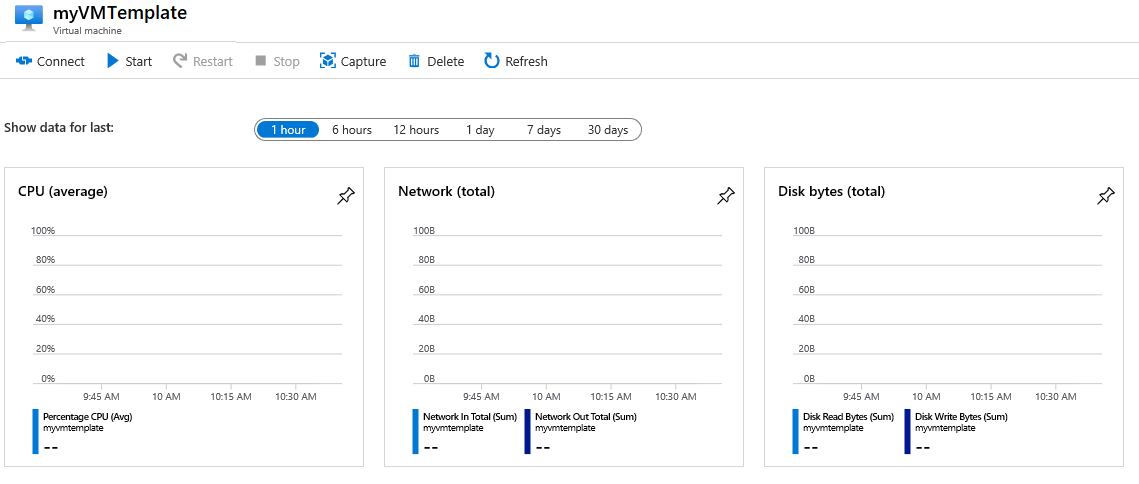The width and height of the screenshot is (1139, 484).
Task: Select the 6 hours time range
Action: [352, 130]
